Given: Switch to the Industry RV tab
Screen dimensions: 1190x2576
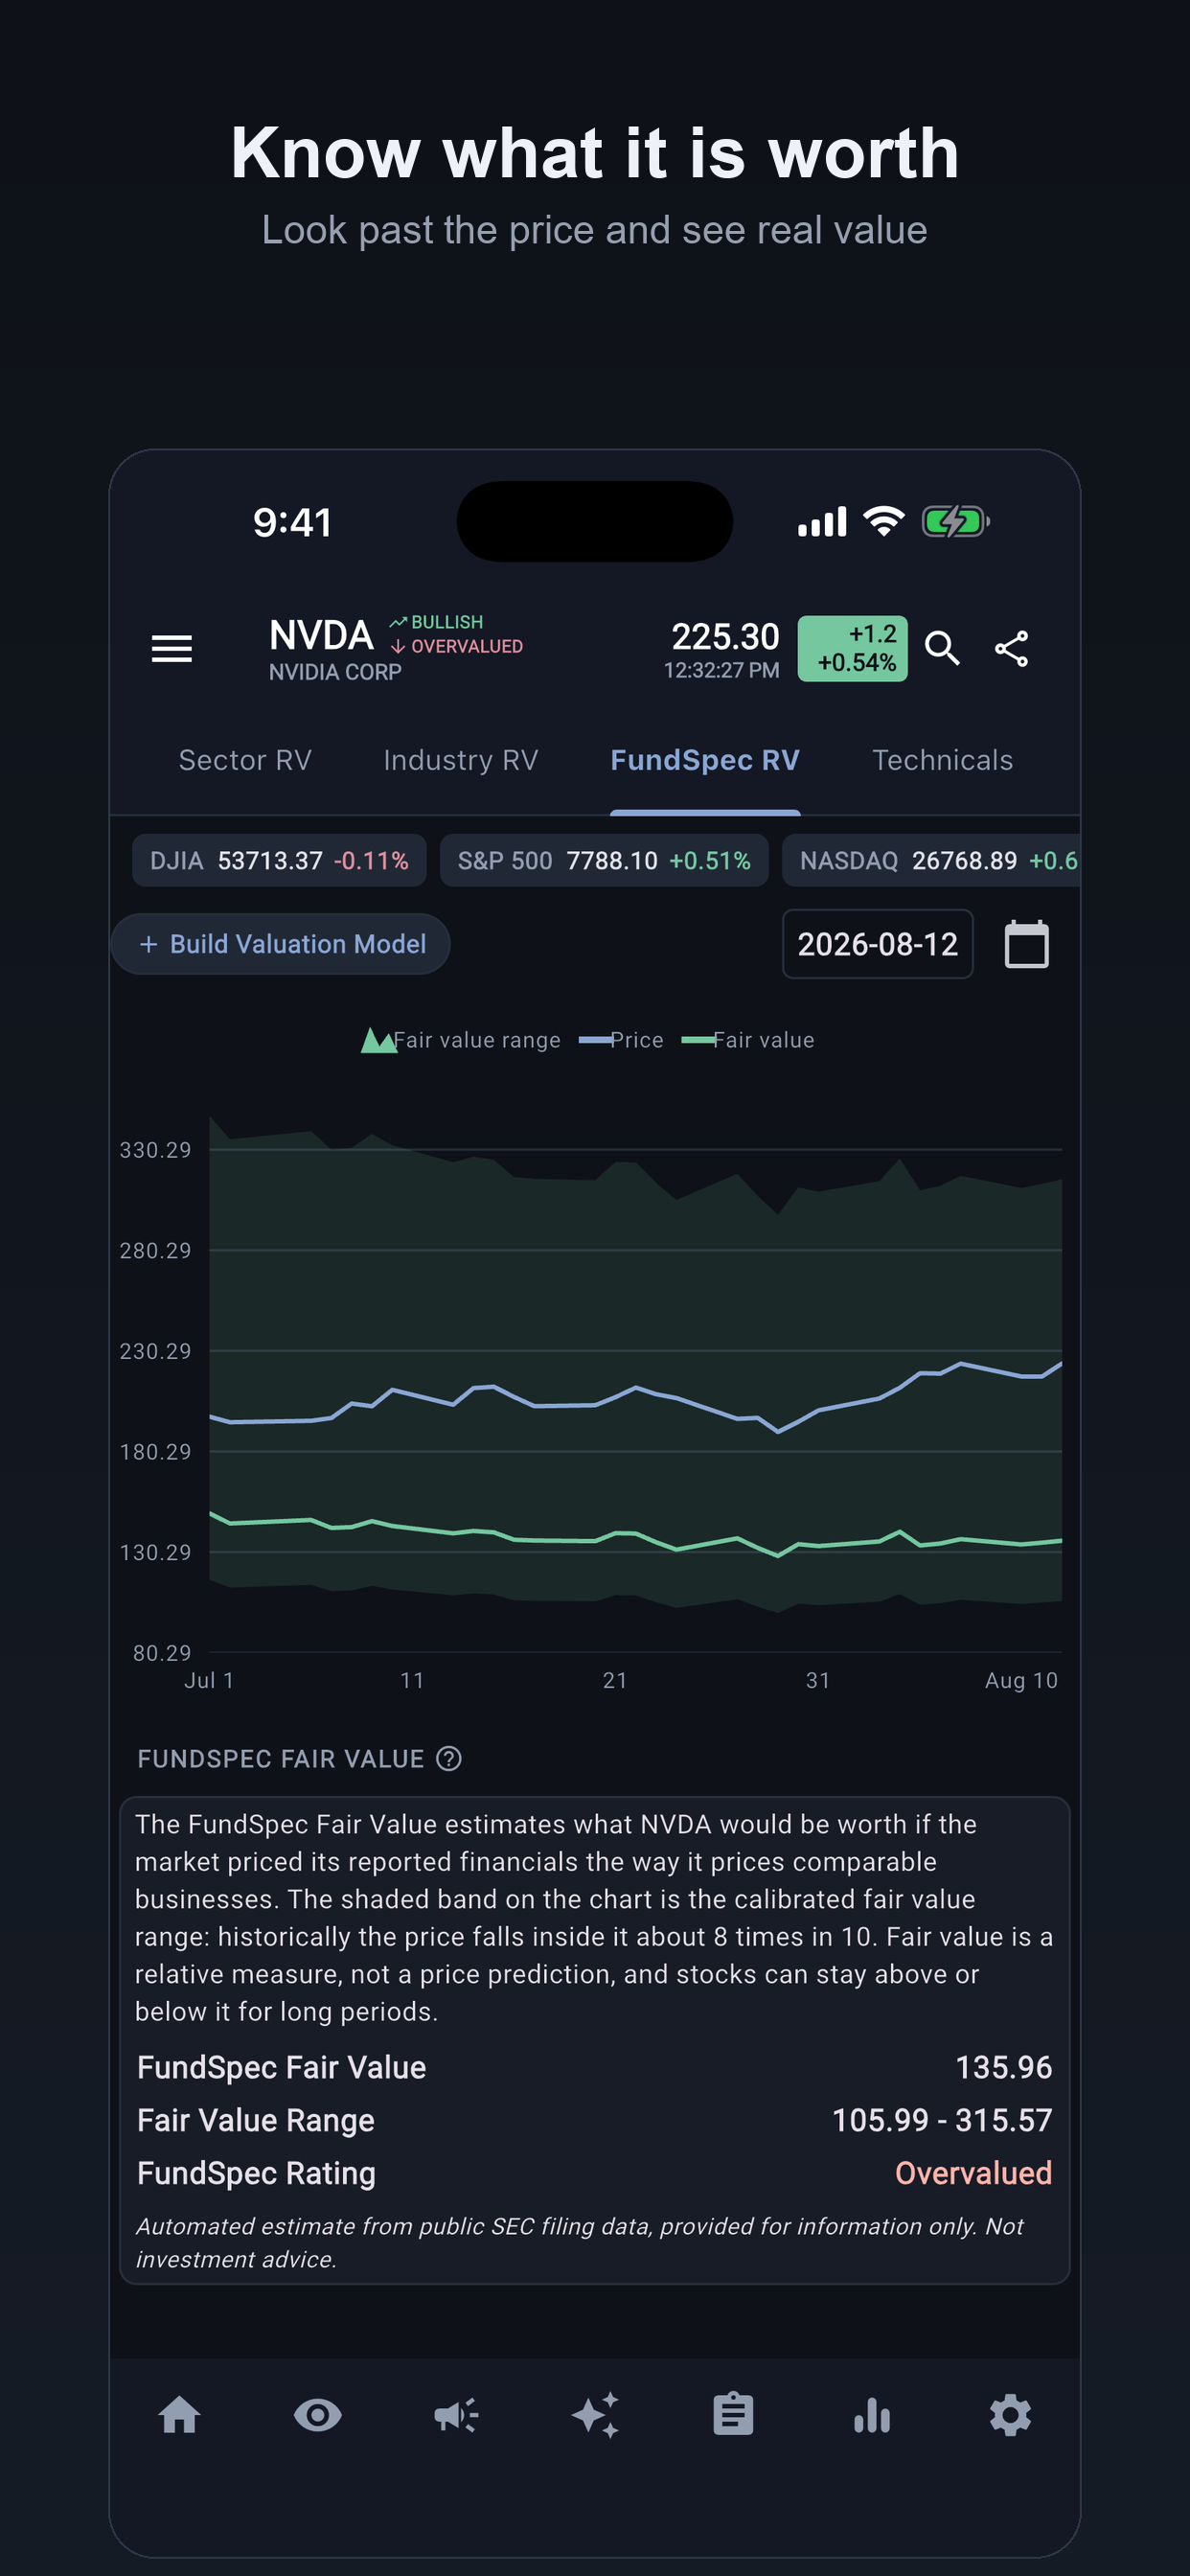Looking at the screenshot, I should click(461, 760).
